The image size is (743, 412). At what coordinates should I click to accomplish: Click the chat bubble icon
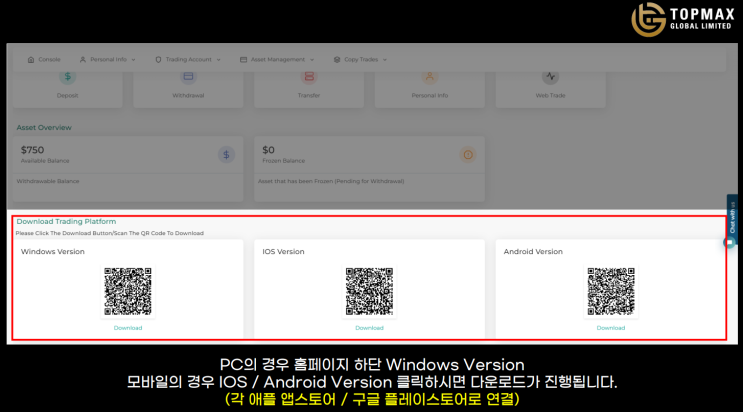(730, 243)
